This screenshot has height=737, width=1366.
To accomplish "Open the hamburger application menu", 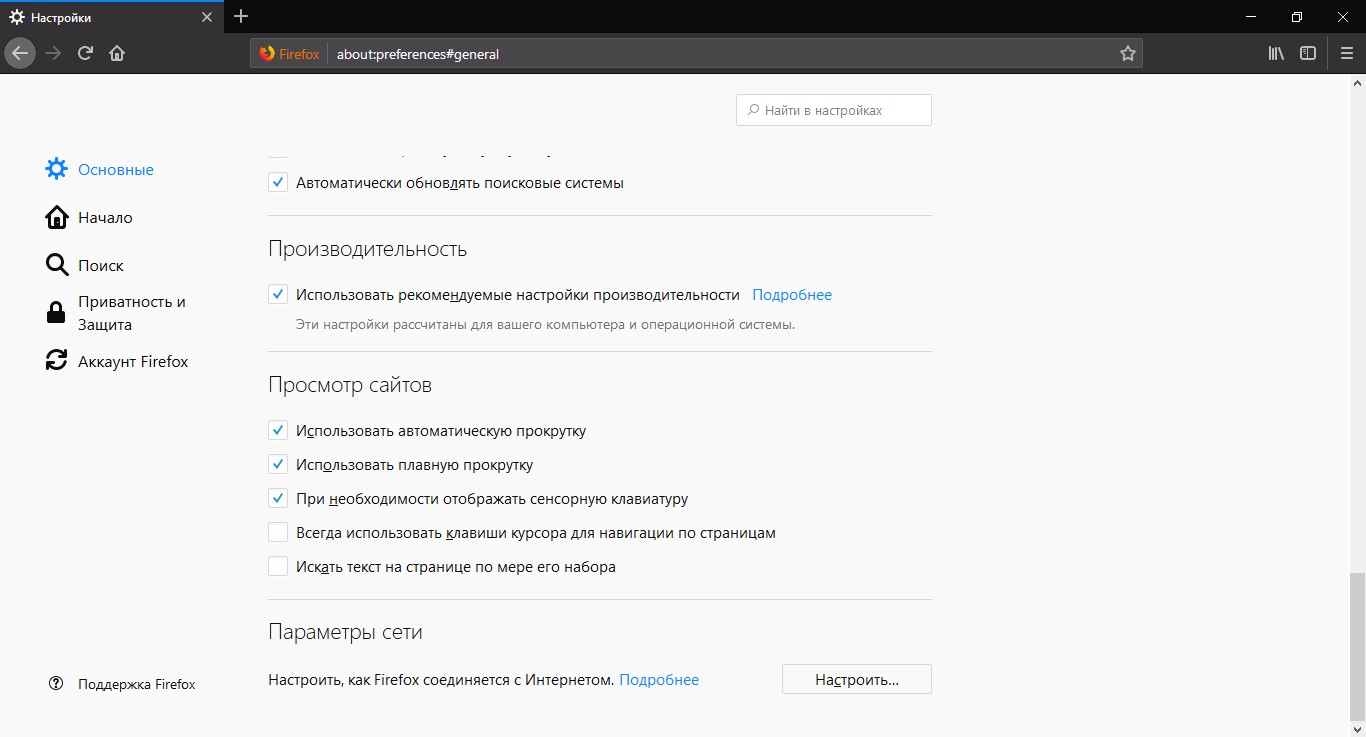I will click(x=1346, y=53).
